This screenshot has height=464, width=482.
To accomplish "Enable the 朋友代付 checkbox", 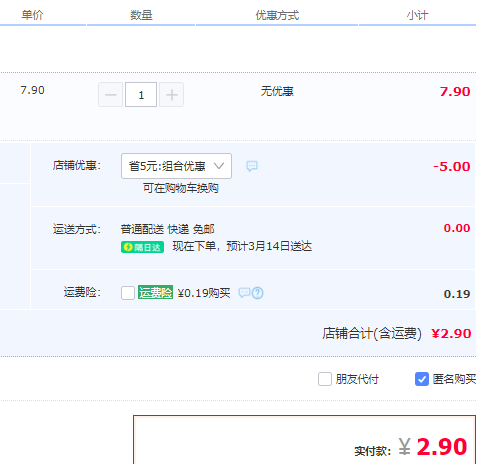I will tap(325, 379).
